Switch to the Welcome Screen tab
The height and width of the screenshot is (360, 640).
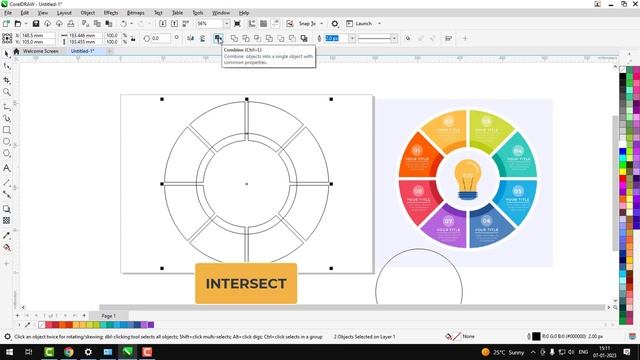pos(40,51)
